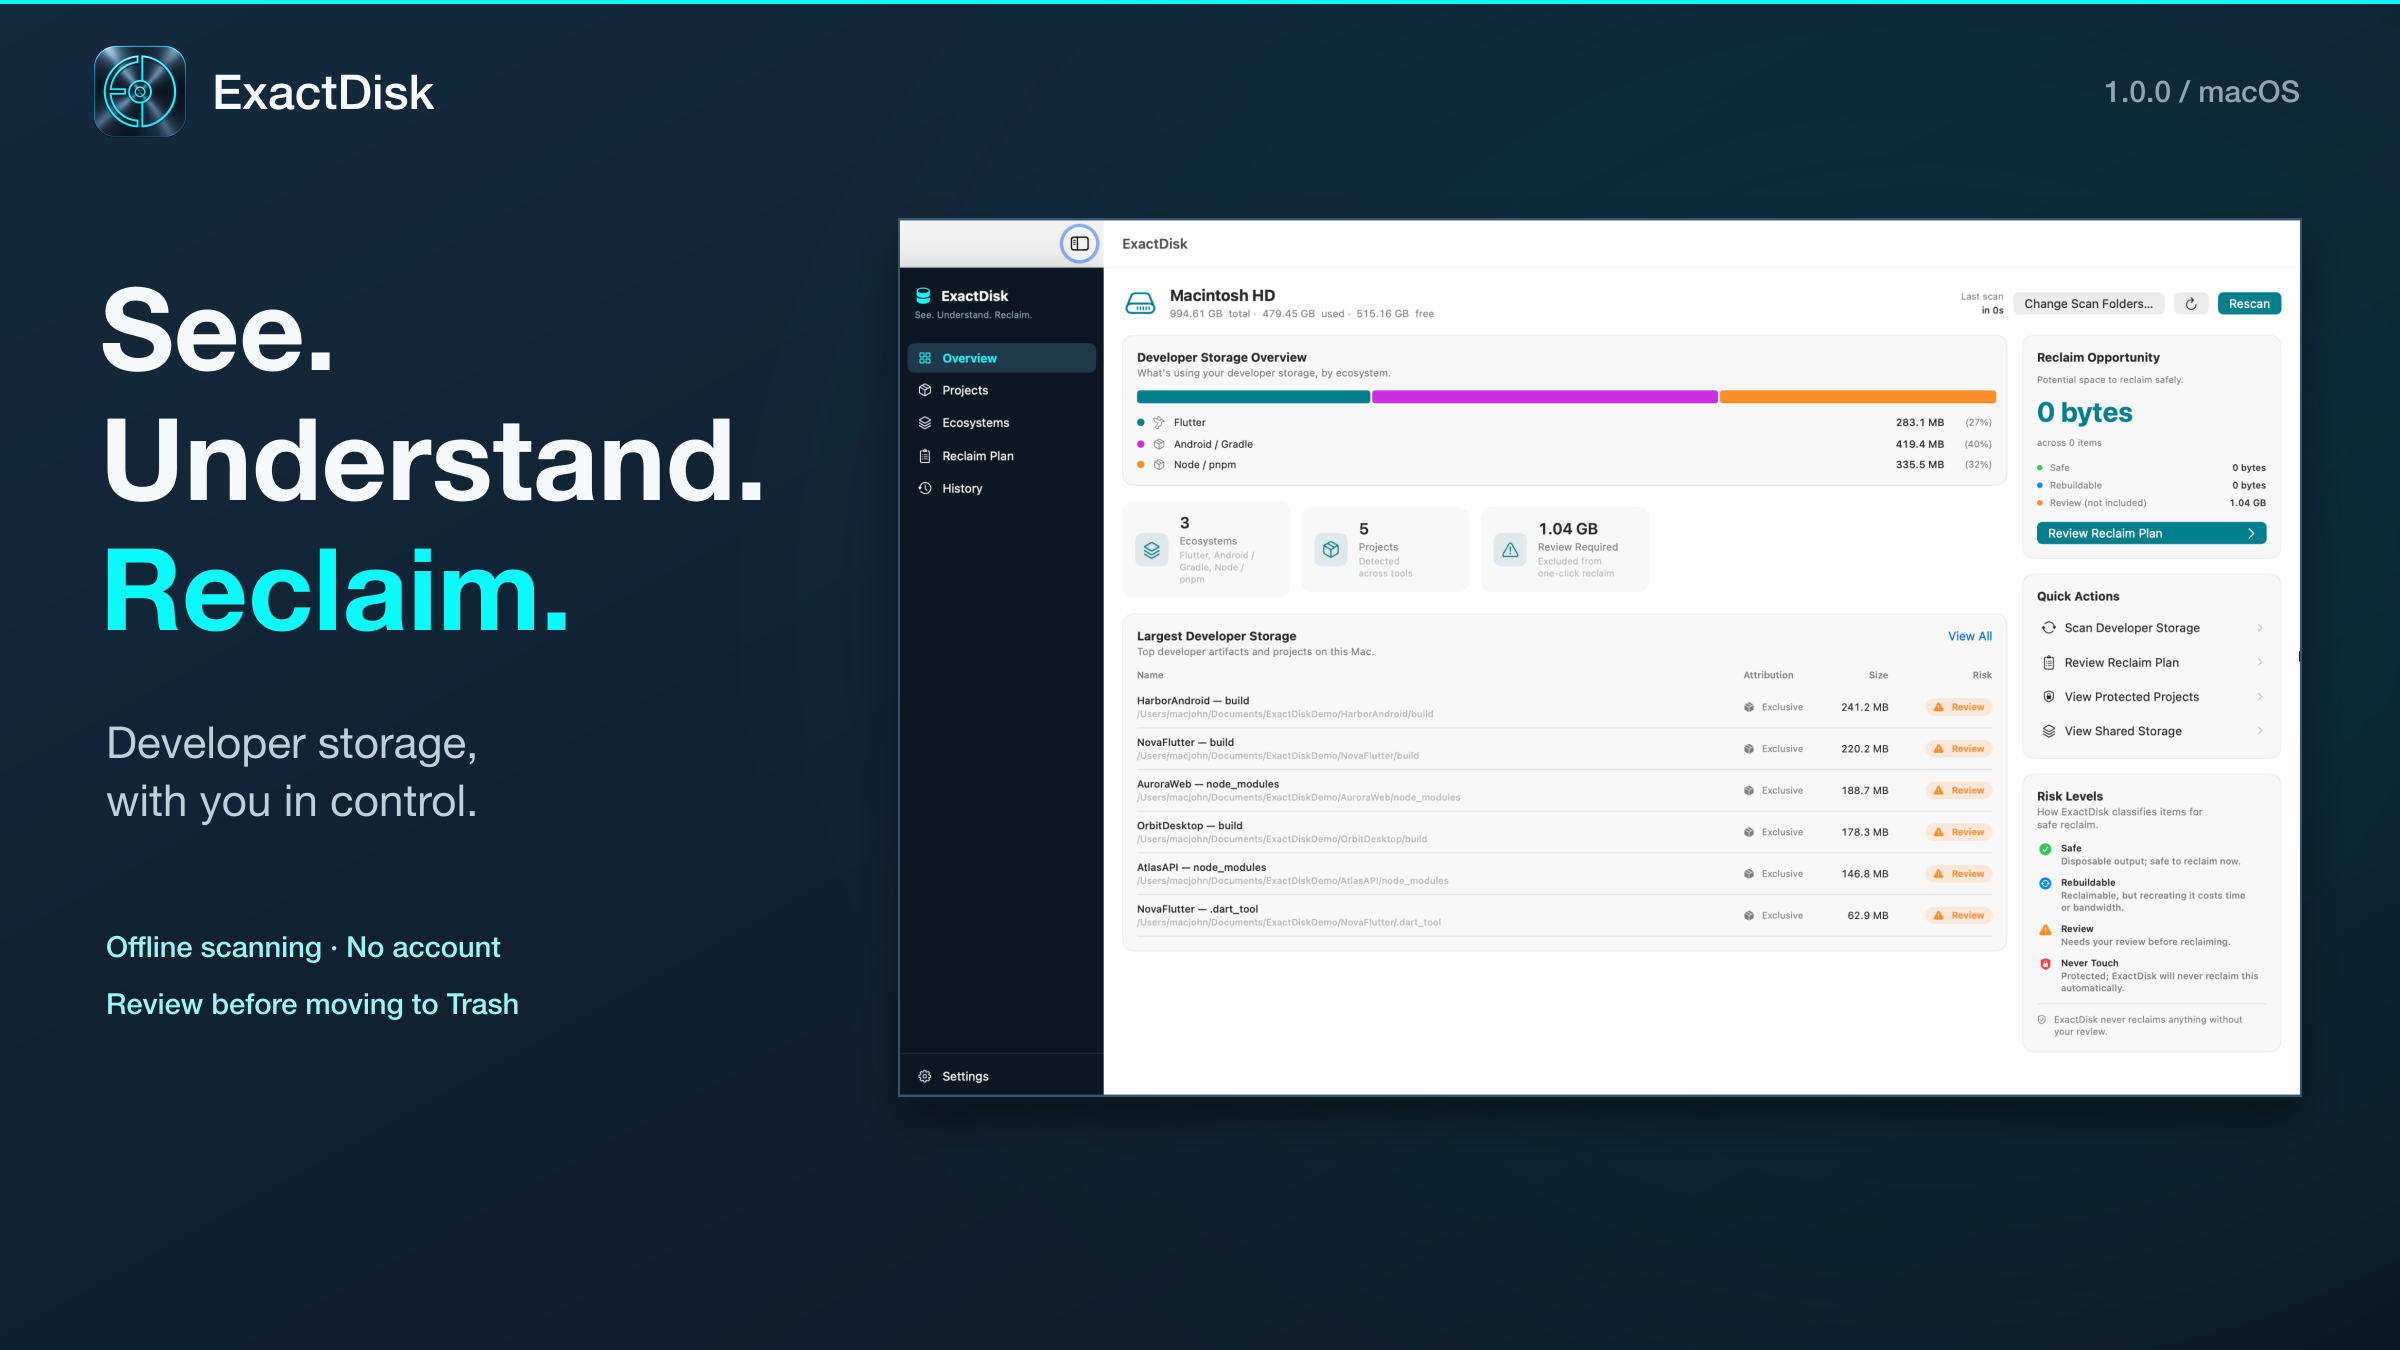
Task: Click the Ecosystems layers icon in stat card
Action: point(1152,549)
